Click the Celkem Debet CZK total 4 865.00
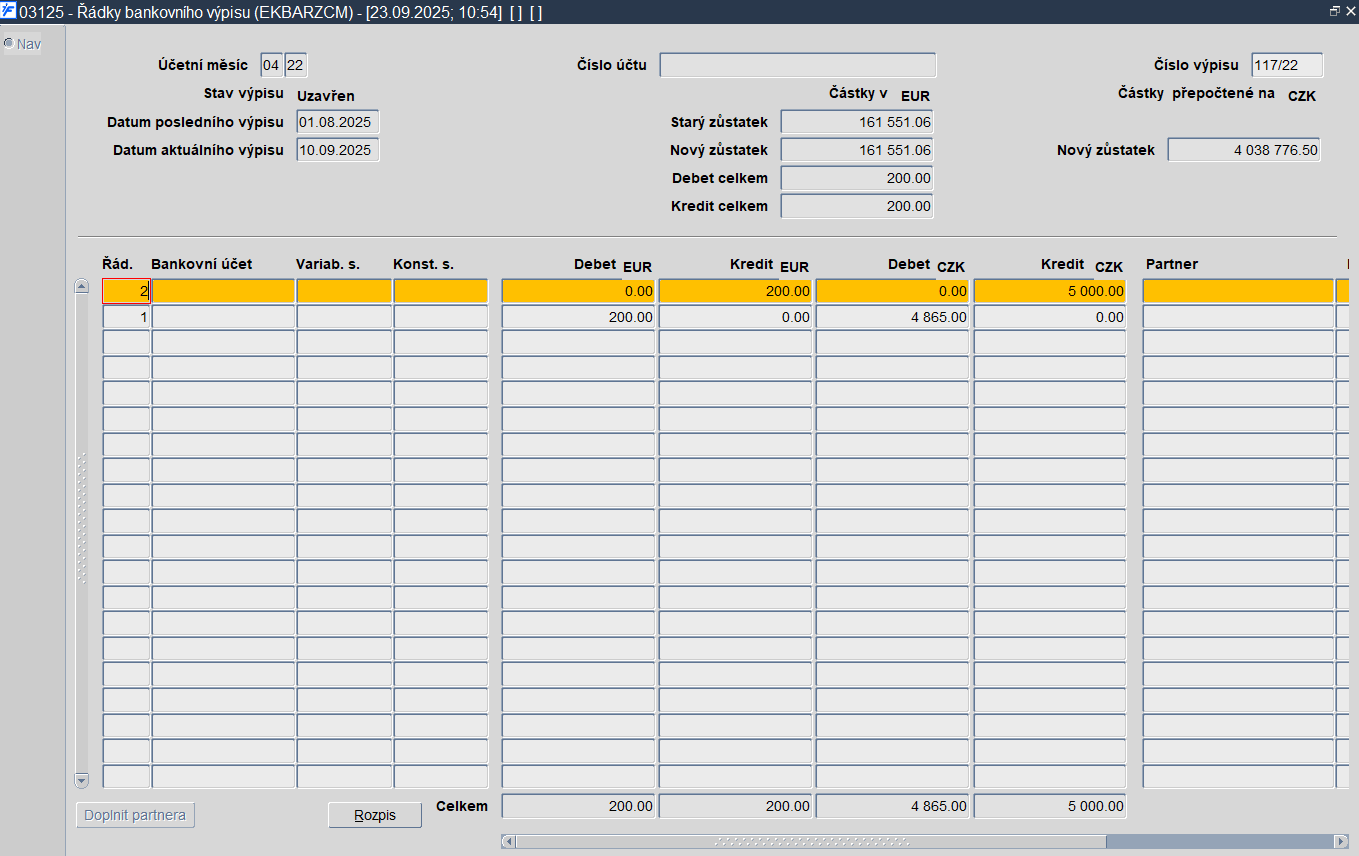1359x856 pixels. [893, 806]
